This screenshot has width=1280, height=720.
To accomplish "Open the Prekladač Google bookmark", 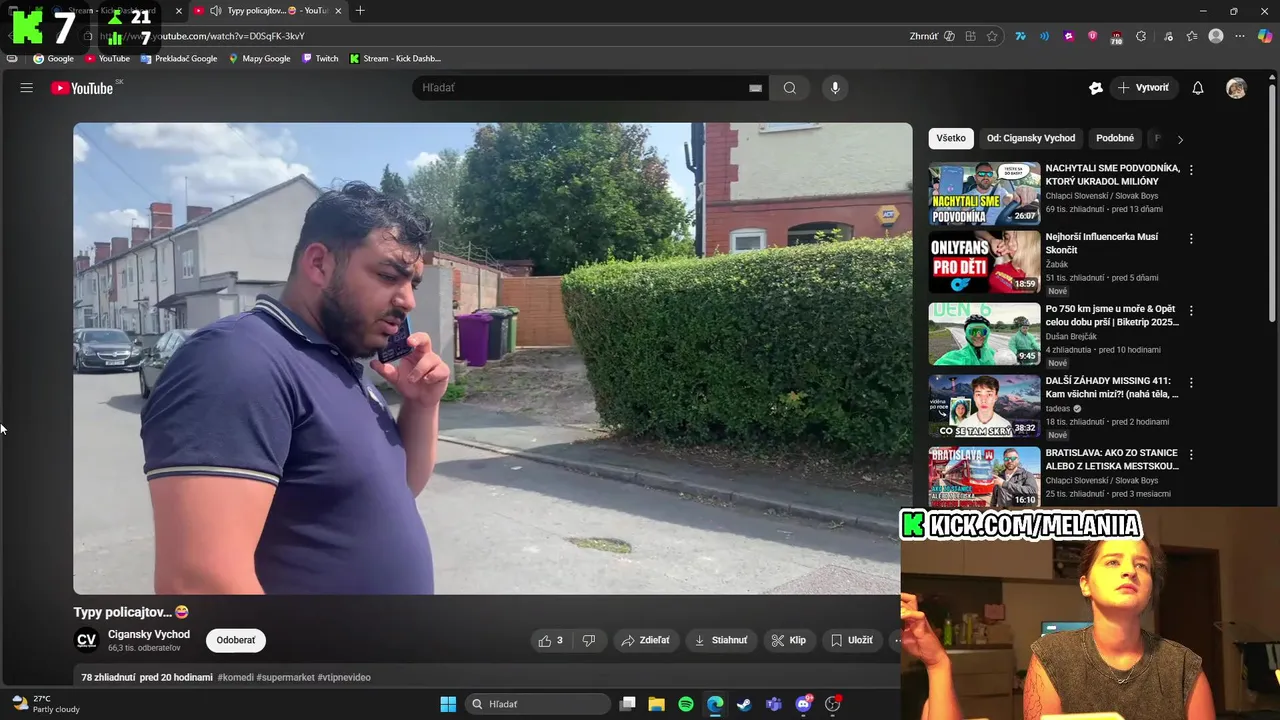I will coord(179,59).
